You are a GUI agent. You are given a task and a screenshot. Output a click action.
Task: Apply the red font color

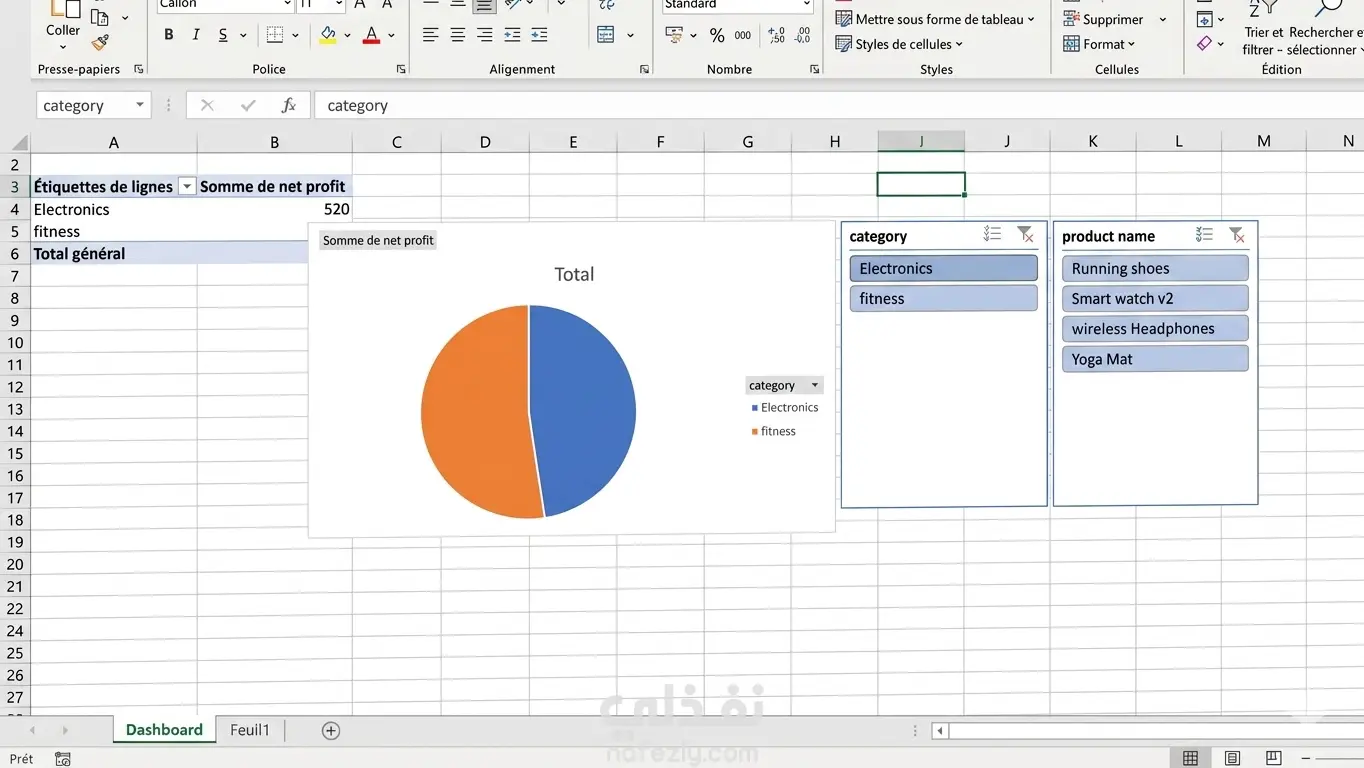click(x=372, y=35)
